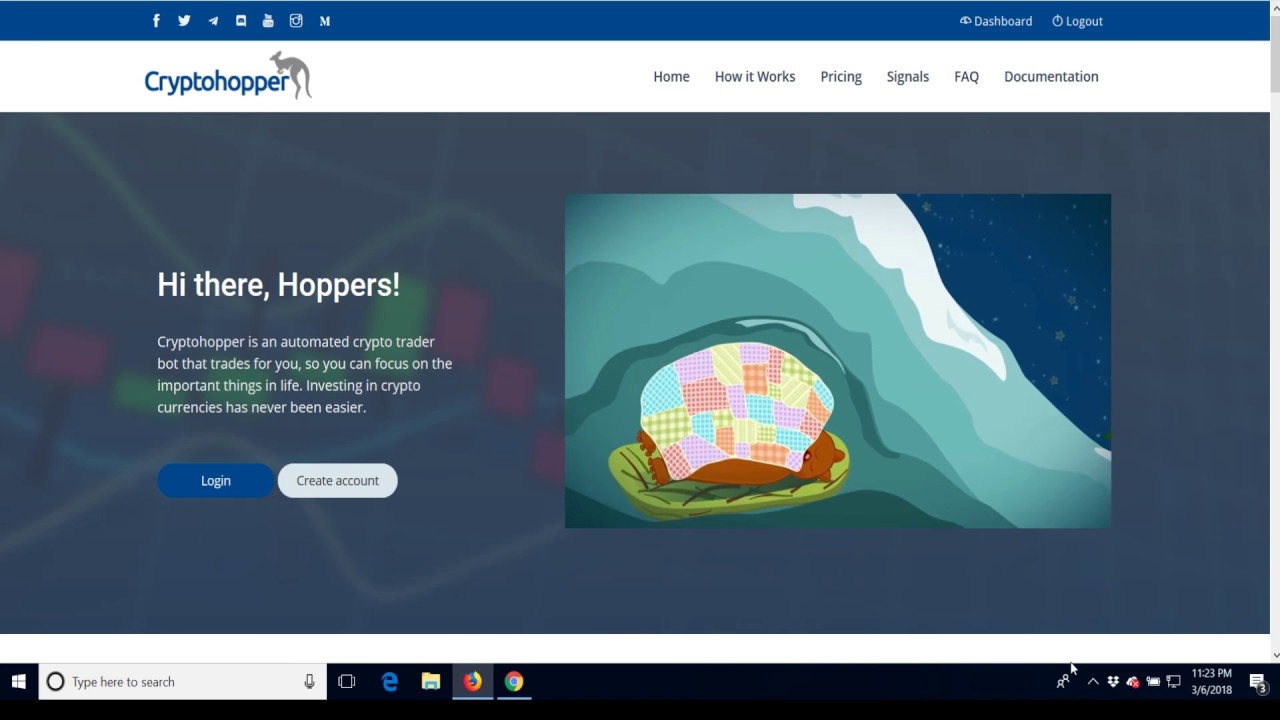Open the Medium icon in top bar
Image resolution: width=1280 pixels, height=720 pixels.
pyautogui.click(x=325, y=20)
